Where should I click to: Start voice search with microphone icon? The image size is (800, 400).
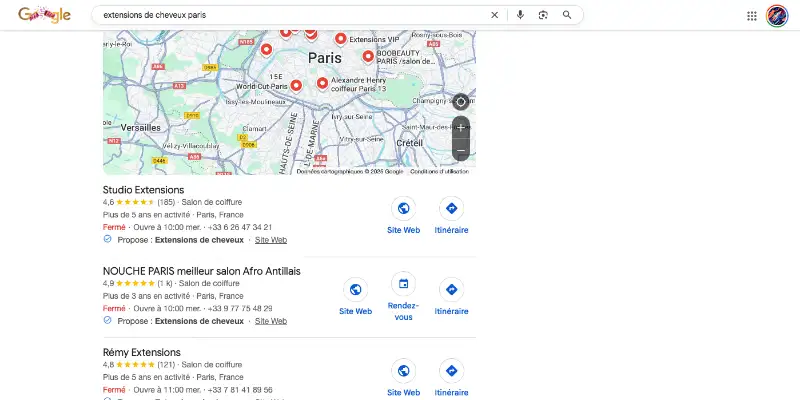click(520, 15)
